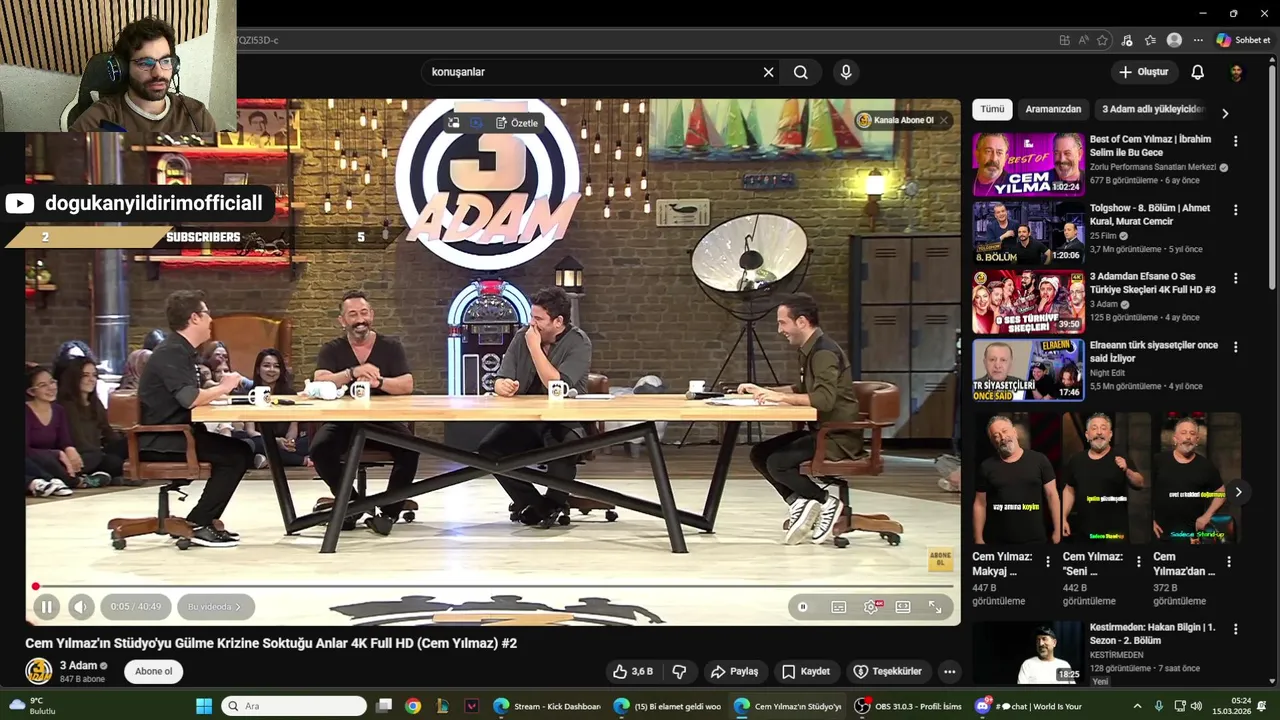Image resolution: width=1280 pixels, height=720 pixels.
Task: Open options for 'Best of Cem Yılmaz'
Action: point(1235,141)
